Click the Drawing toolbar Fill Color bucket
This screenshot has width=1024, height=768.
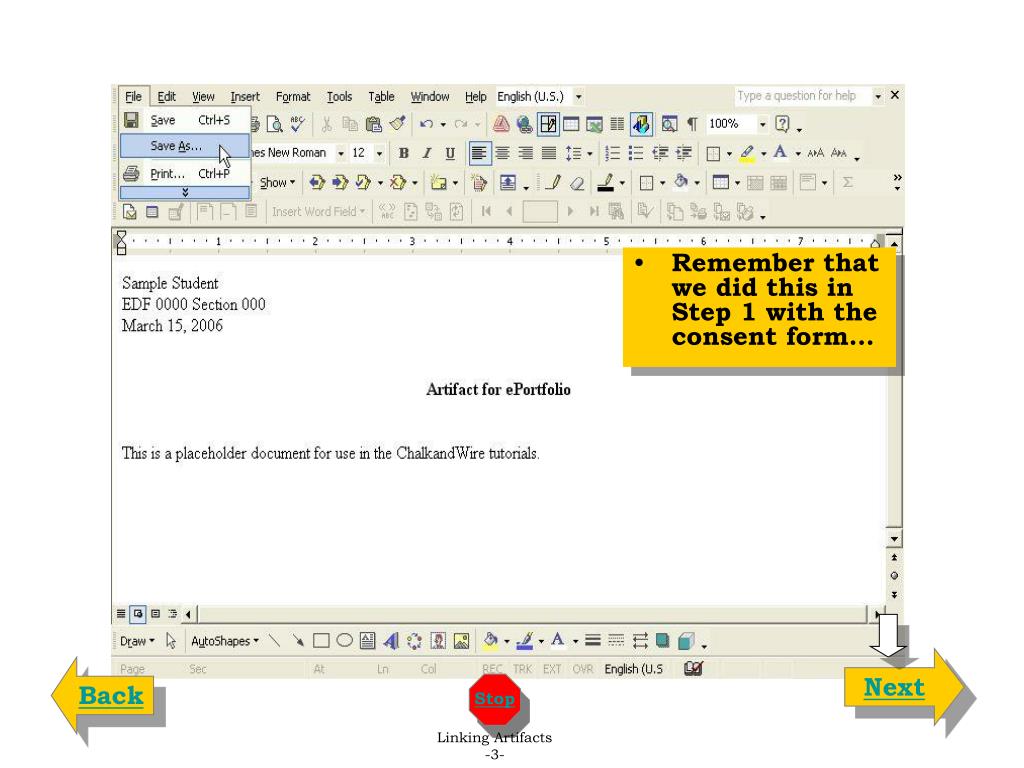(490, 641)
